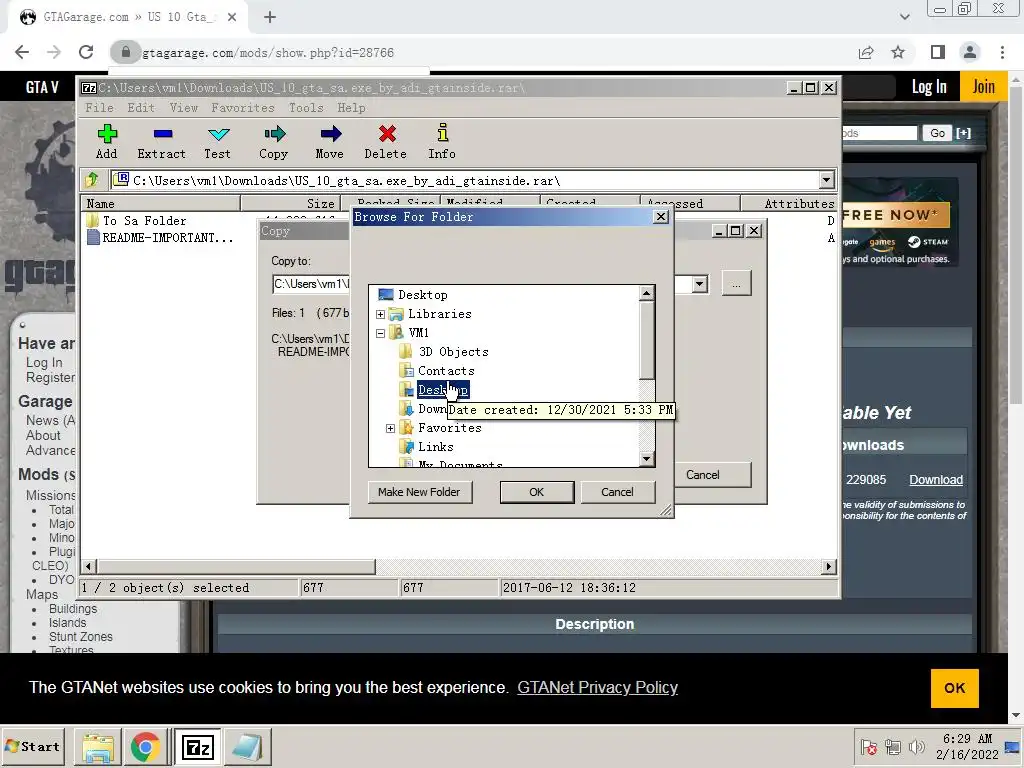
Task: Click the Go search button on website
Action: tap(937, 133)
